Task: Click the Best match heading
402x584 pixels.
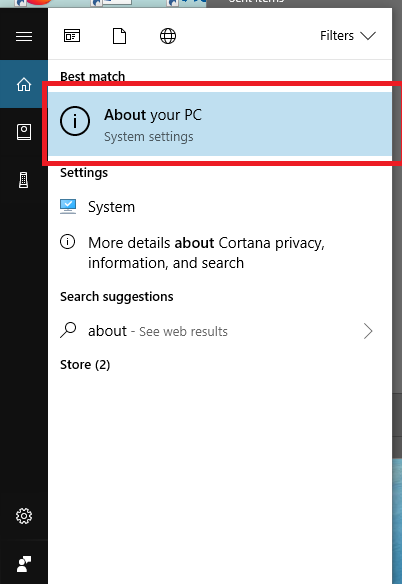Action: click(x=92, y=76)
